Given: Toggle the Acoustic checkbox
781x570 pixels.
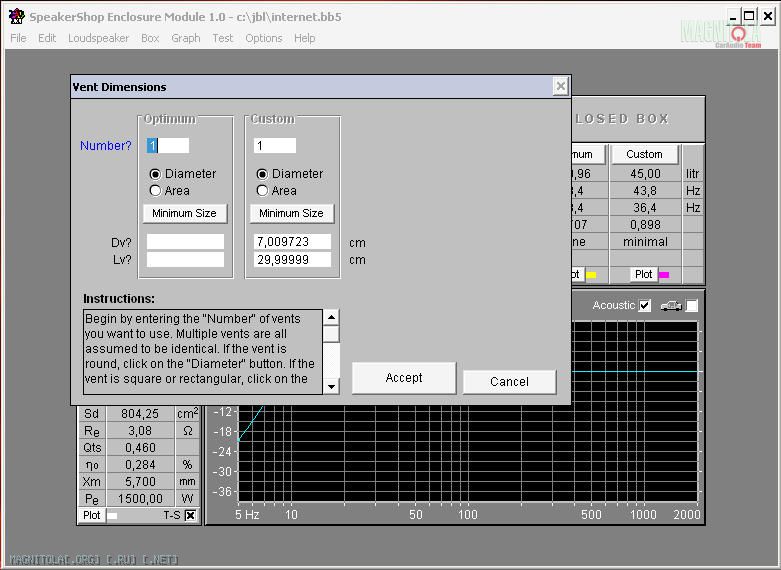Looking at the screenshot, I should (x=645, y=305).
